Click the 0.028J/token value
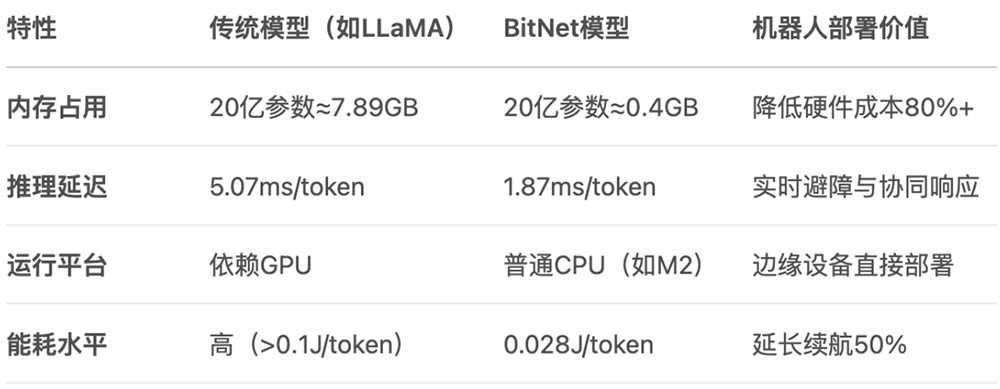The width and height of the screenshot is (1000, 389). click(x=578, y=345)
